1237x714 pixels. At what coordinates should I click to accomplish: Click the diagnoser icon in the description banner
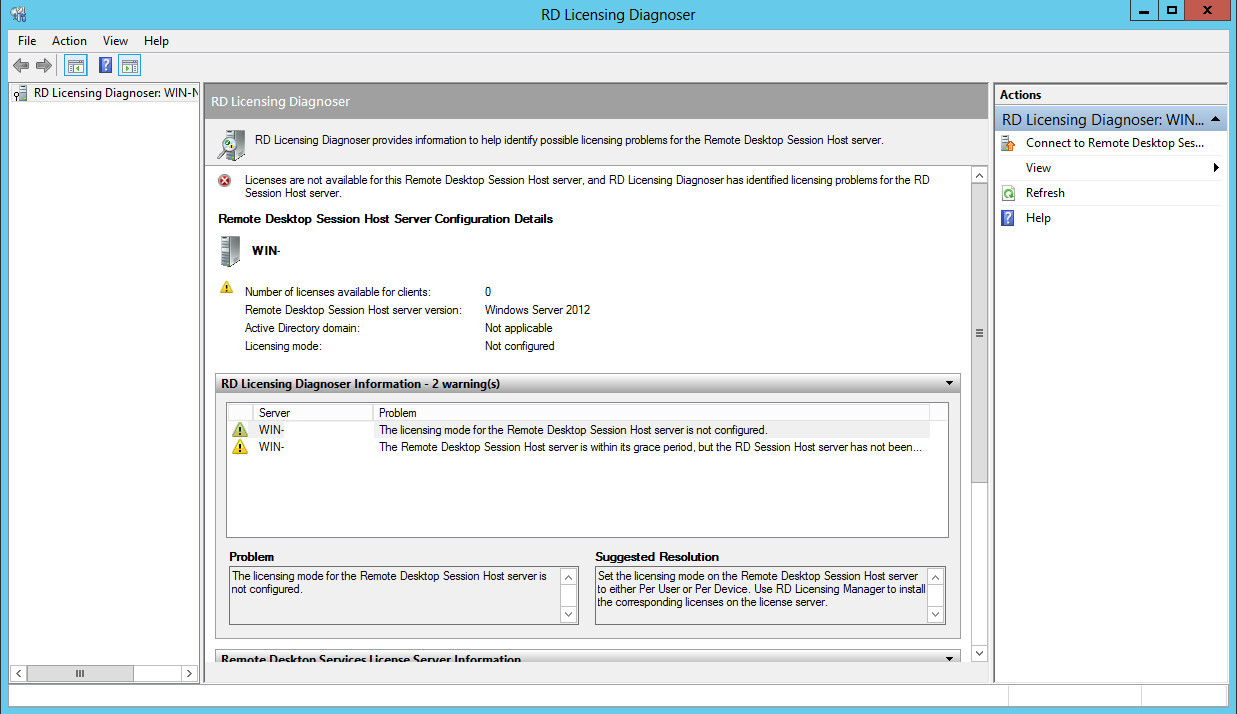pyautogui.click(x=231, y=144)
